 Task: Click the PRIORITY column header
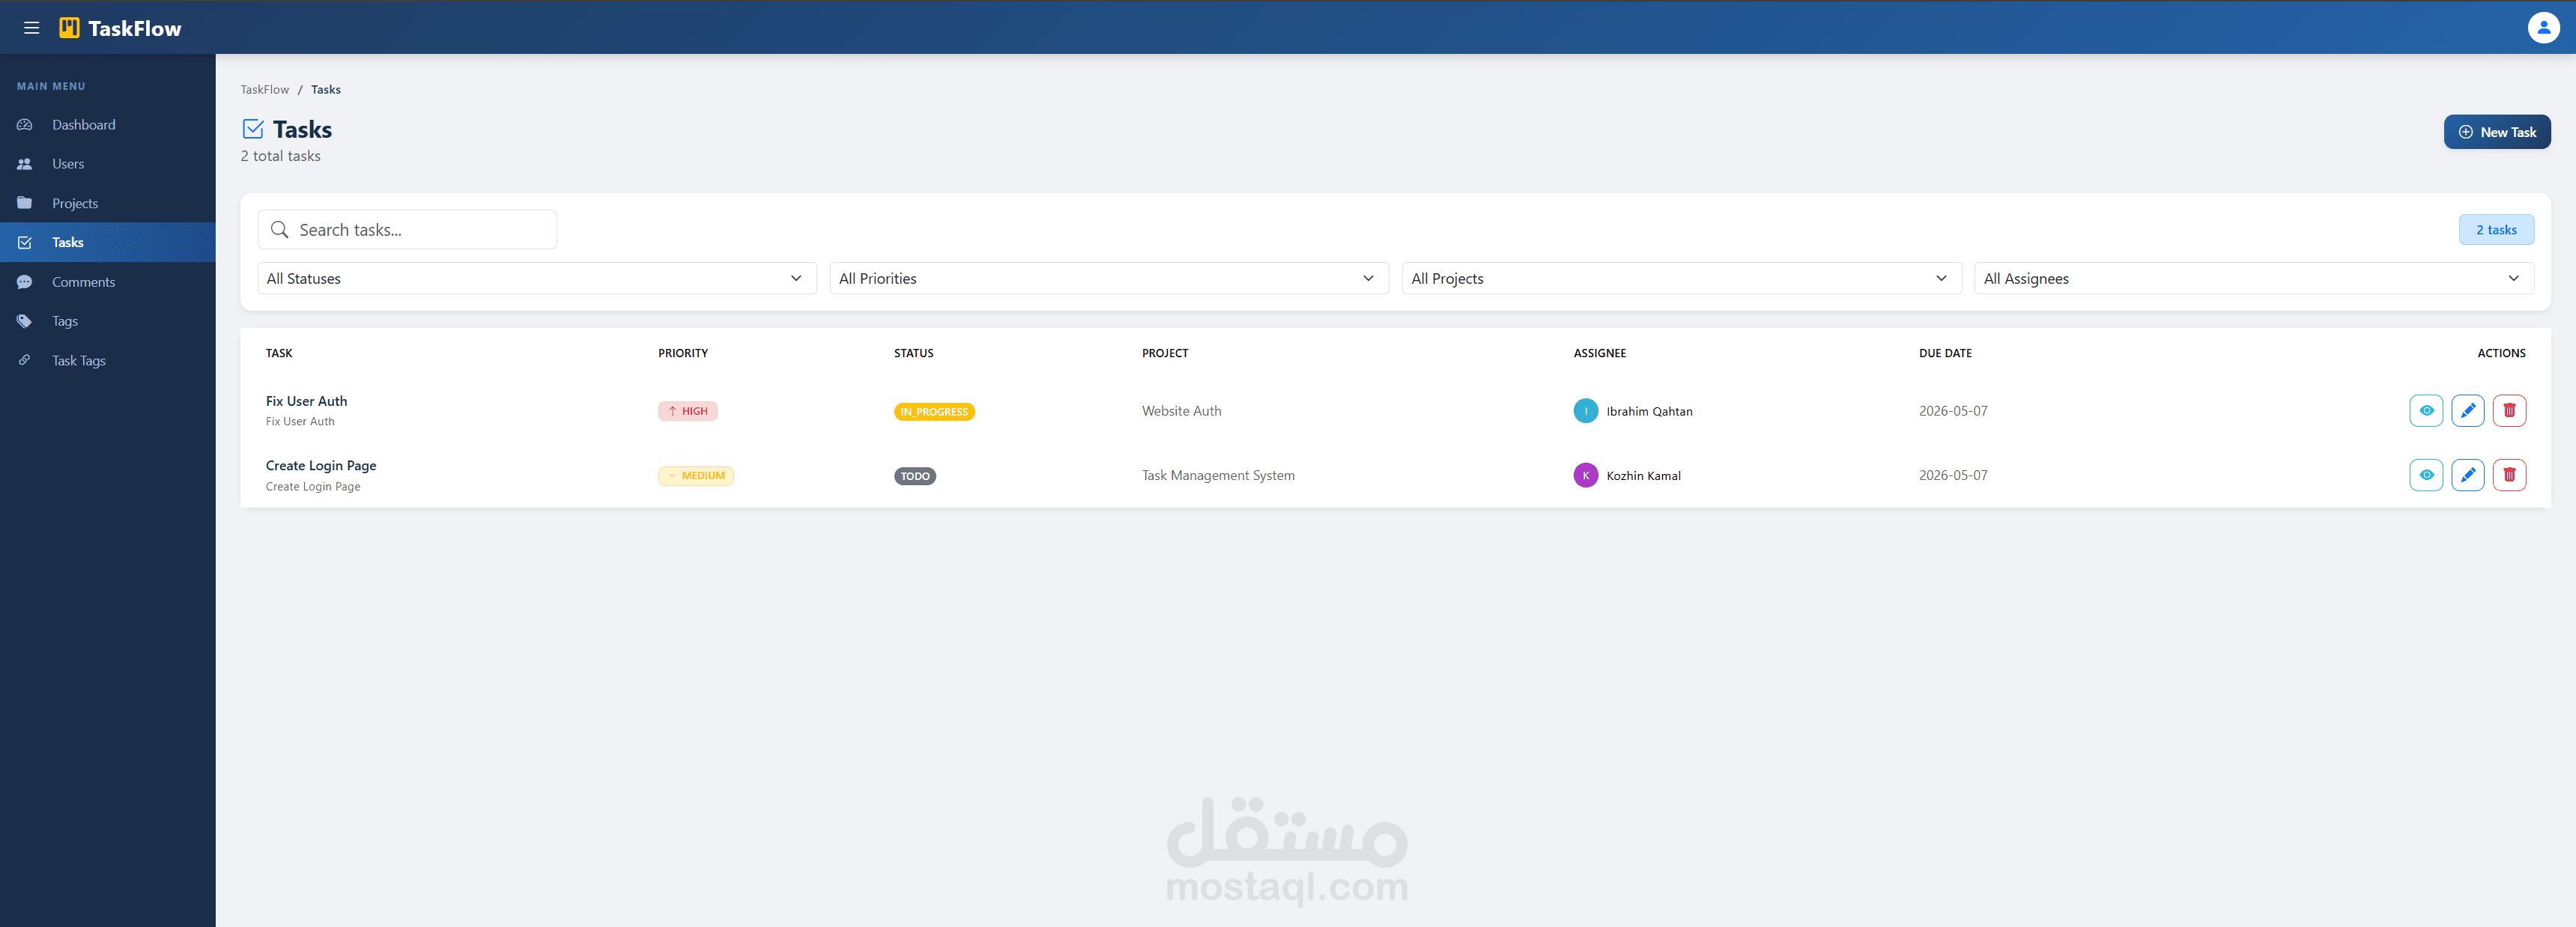click(x=683, y=353)
